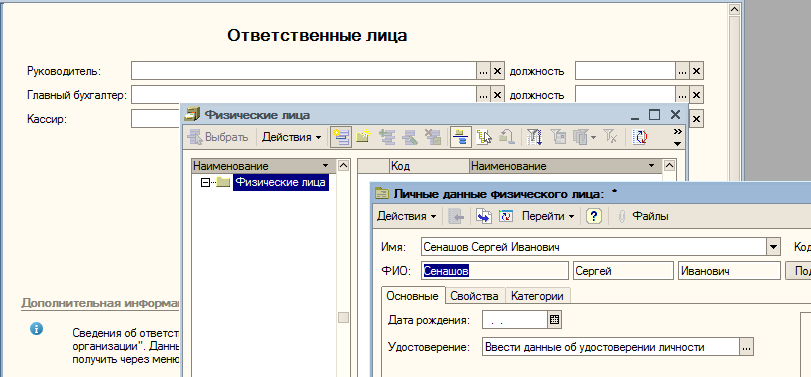Open Действия menu in Физические лица window

(291, 137)
